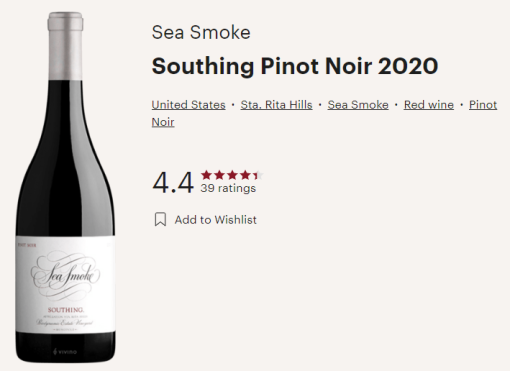Click the second red rating star
This screenshot has height=371, width=510.
tap(220, 175)
